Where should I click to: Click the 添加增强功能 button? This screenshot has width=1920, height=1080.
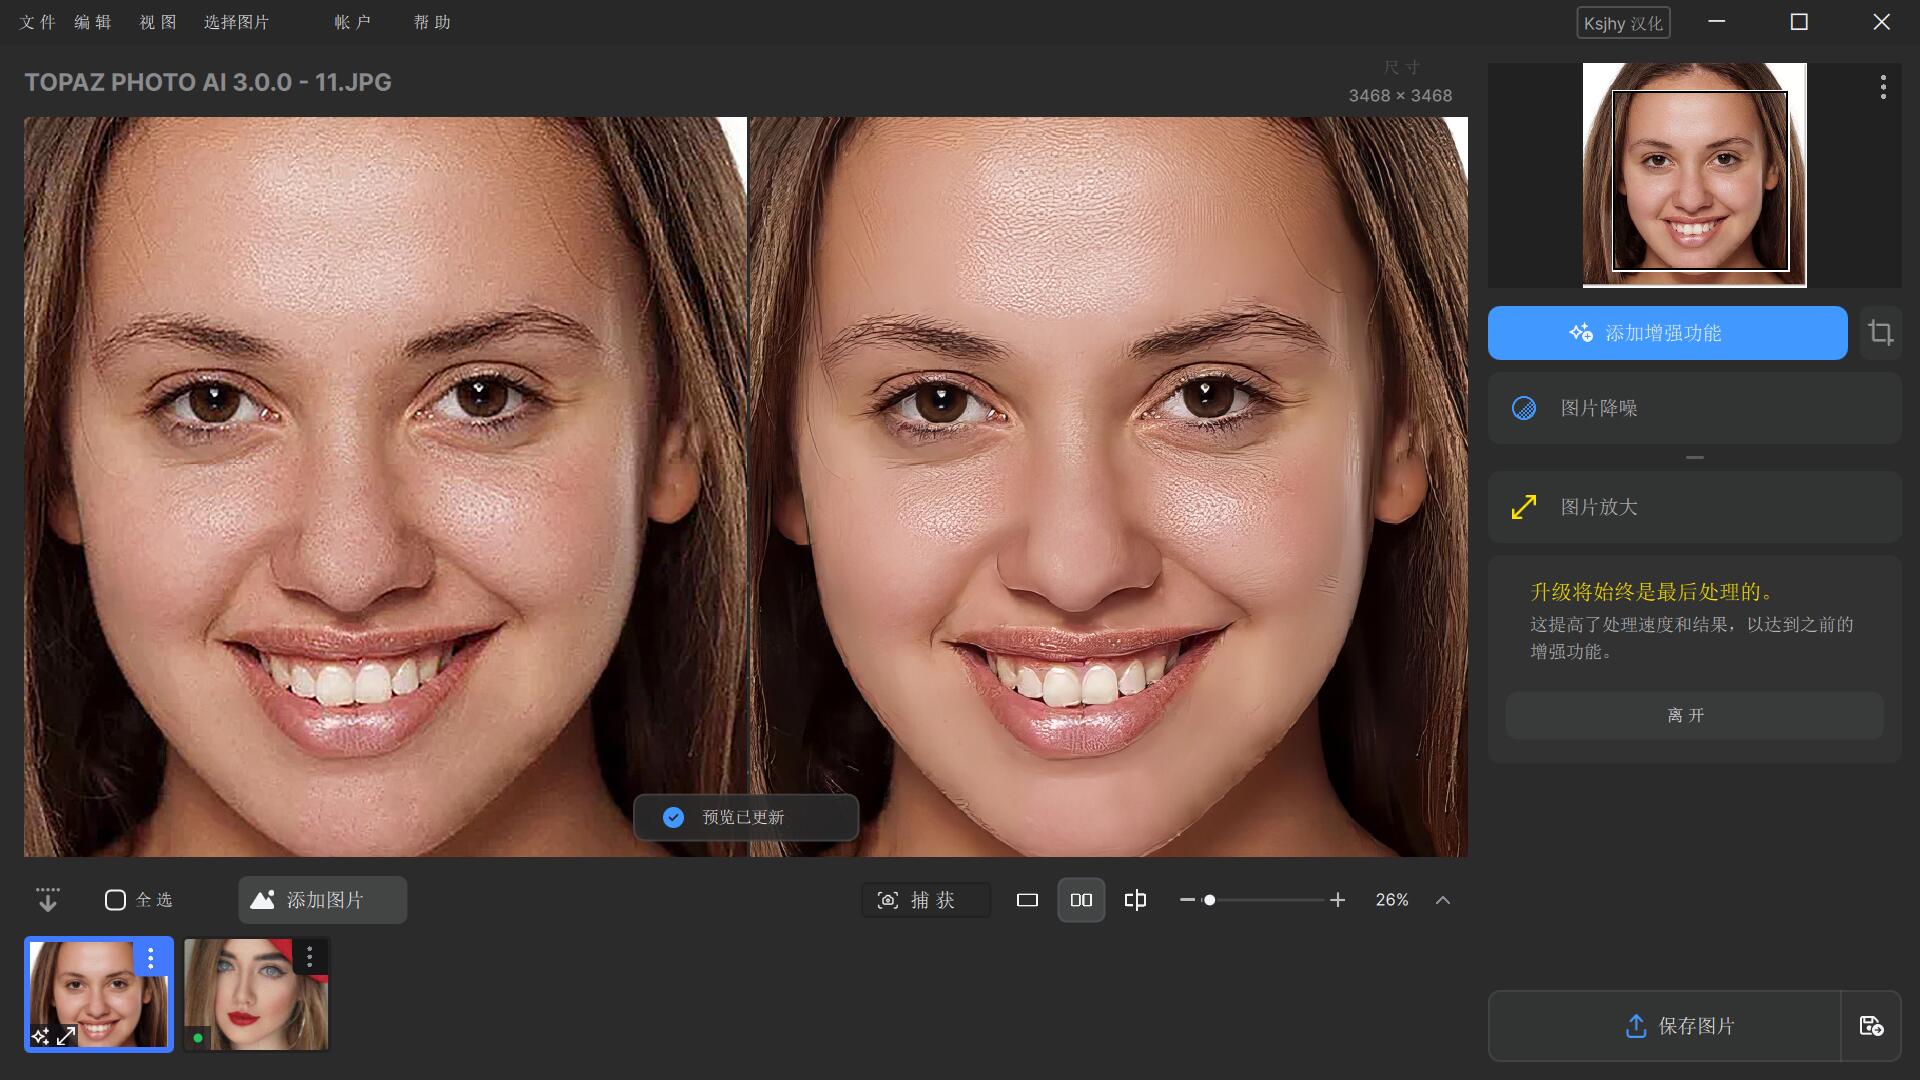click(x=1667, y=333)
